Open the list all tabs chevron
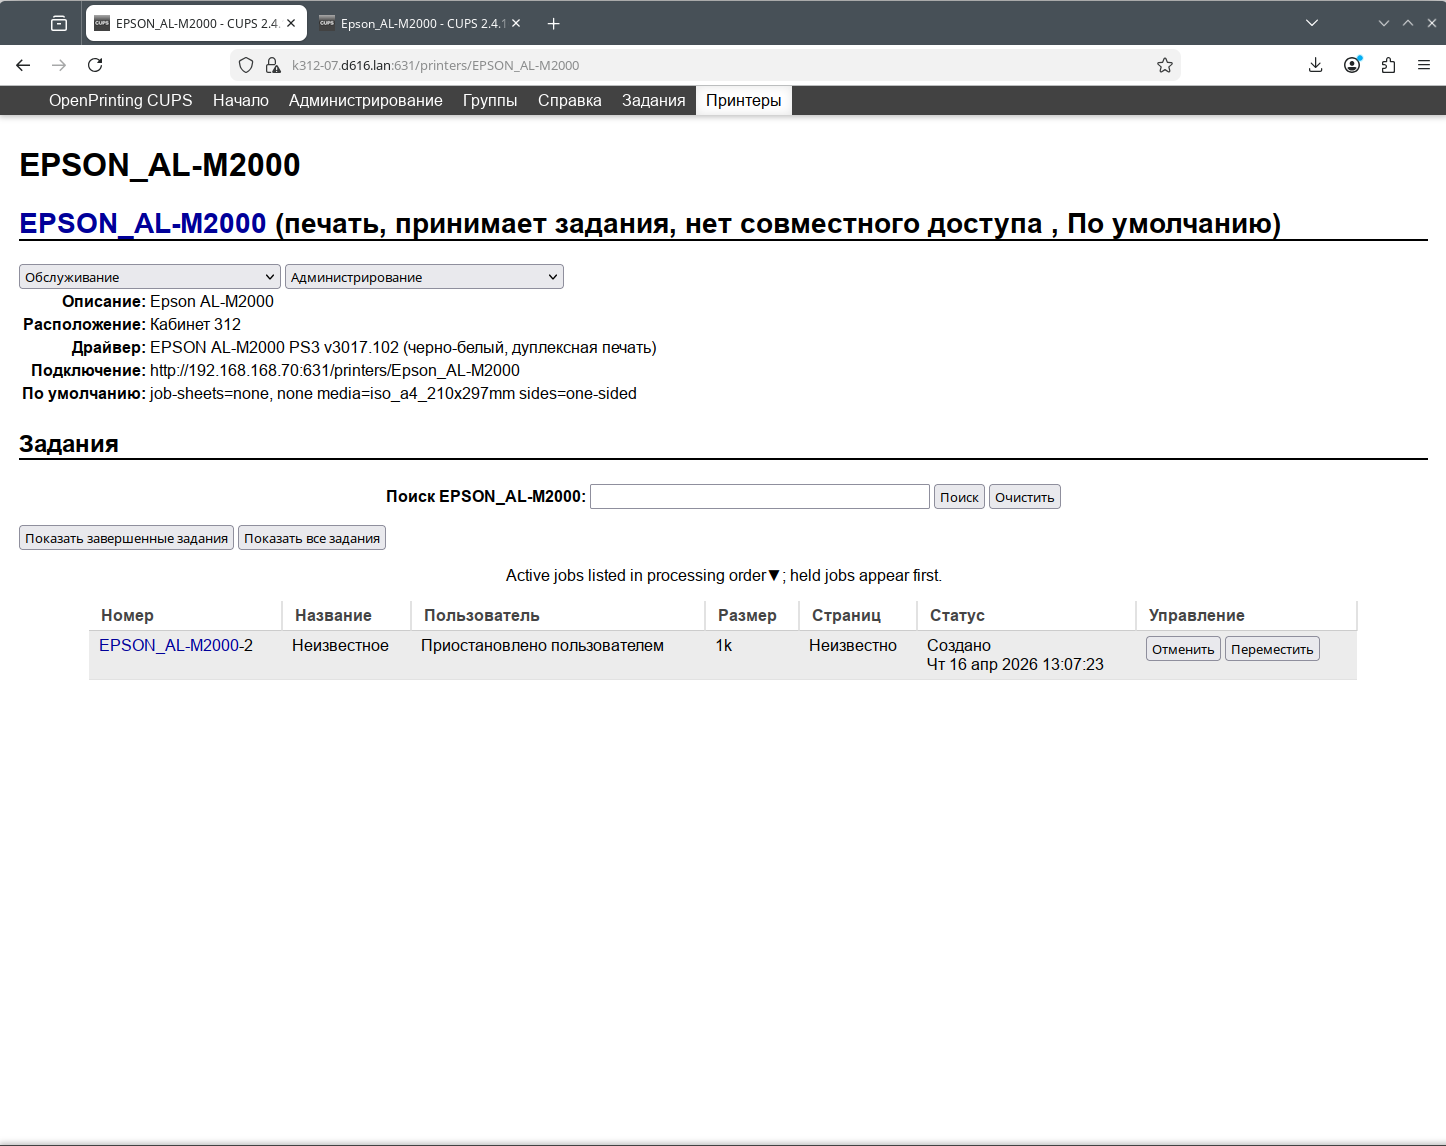1446x1146 pixels. tap(1311, 23)
